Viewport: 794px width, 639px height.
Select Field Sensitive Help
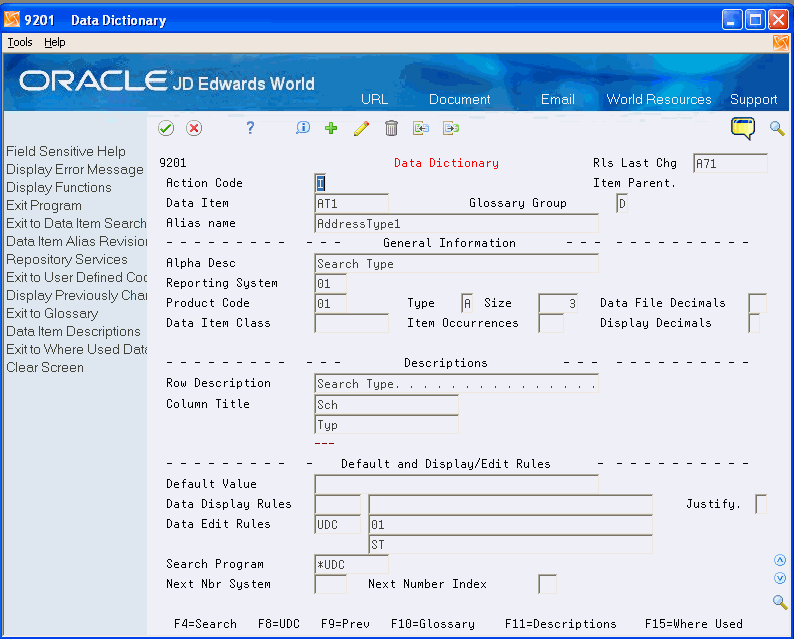(x=66, y=151)
